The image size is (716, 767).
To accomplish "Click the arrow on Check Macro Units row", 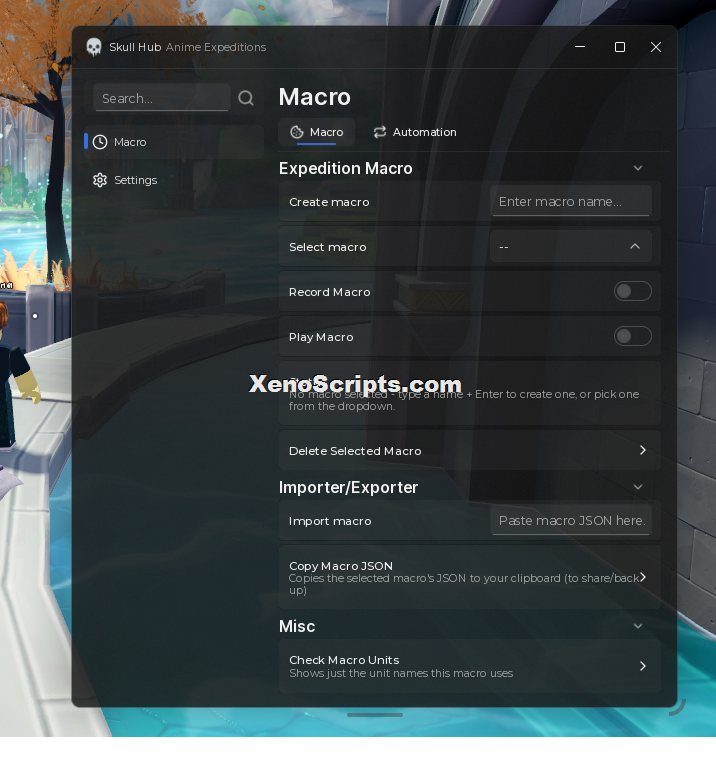I will [643, 666].
